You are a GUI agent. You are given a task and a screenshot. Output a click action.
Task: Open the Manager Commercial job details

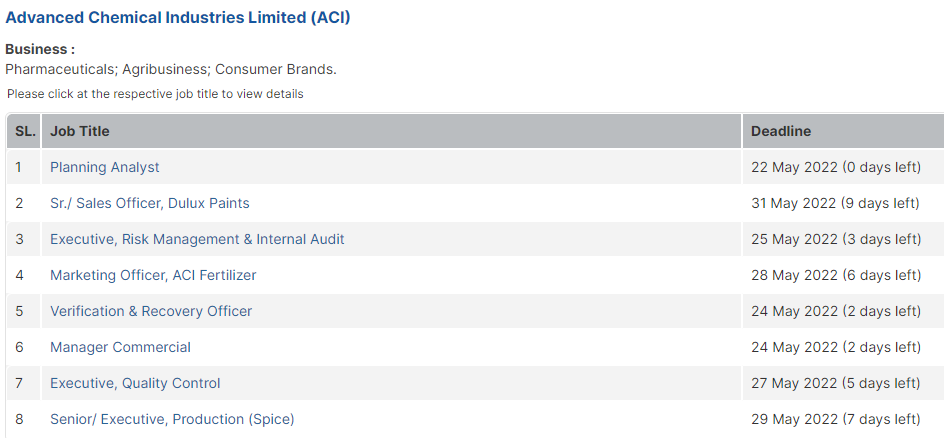[120, 347]
